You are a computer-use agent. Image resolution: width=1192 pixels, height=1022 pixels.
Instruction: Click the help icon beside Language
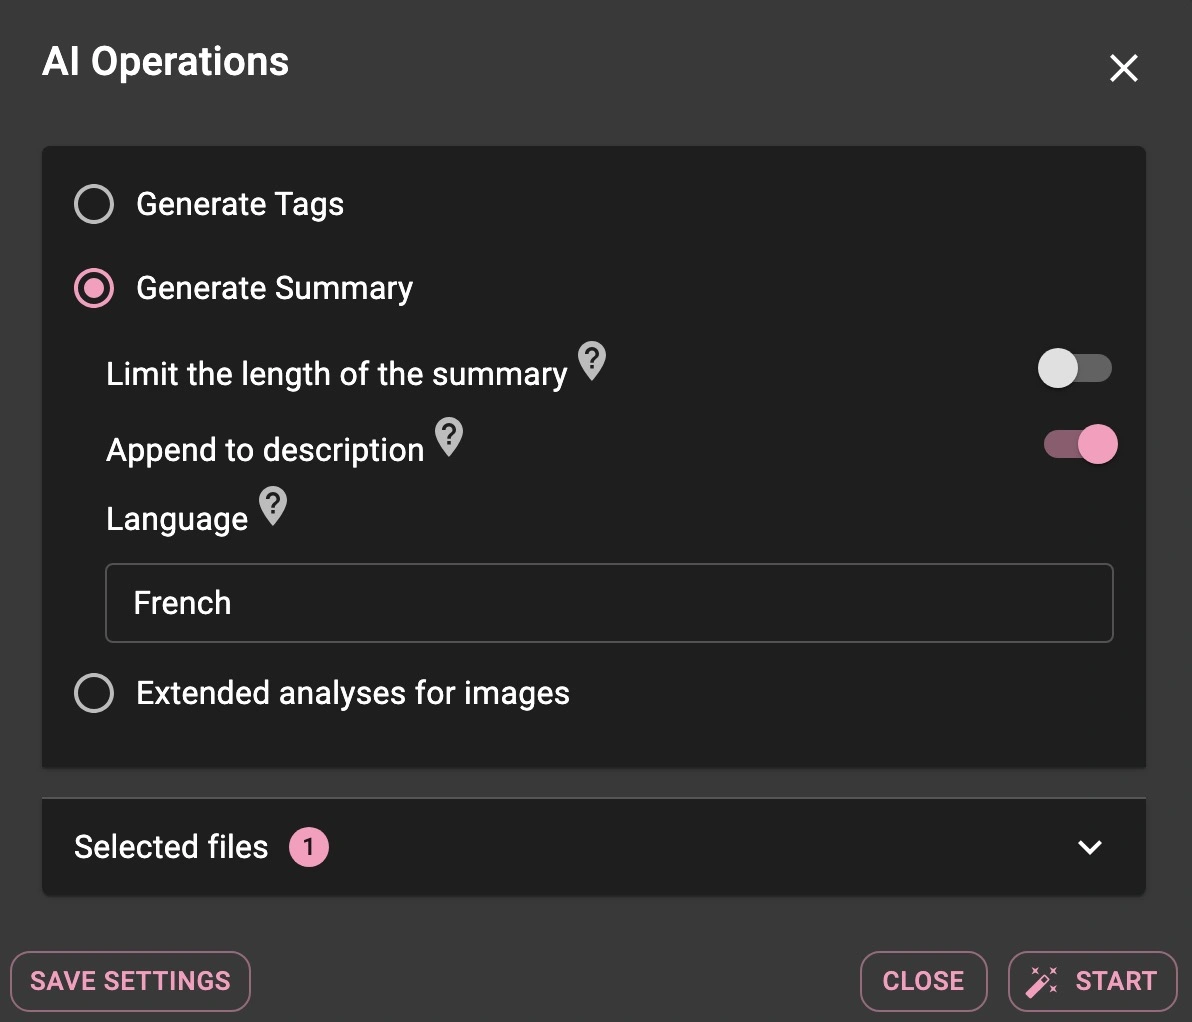[x=272, y=506]
